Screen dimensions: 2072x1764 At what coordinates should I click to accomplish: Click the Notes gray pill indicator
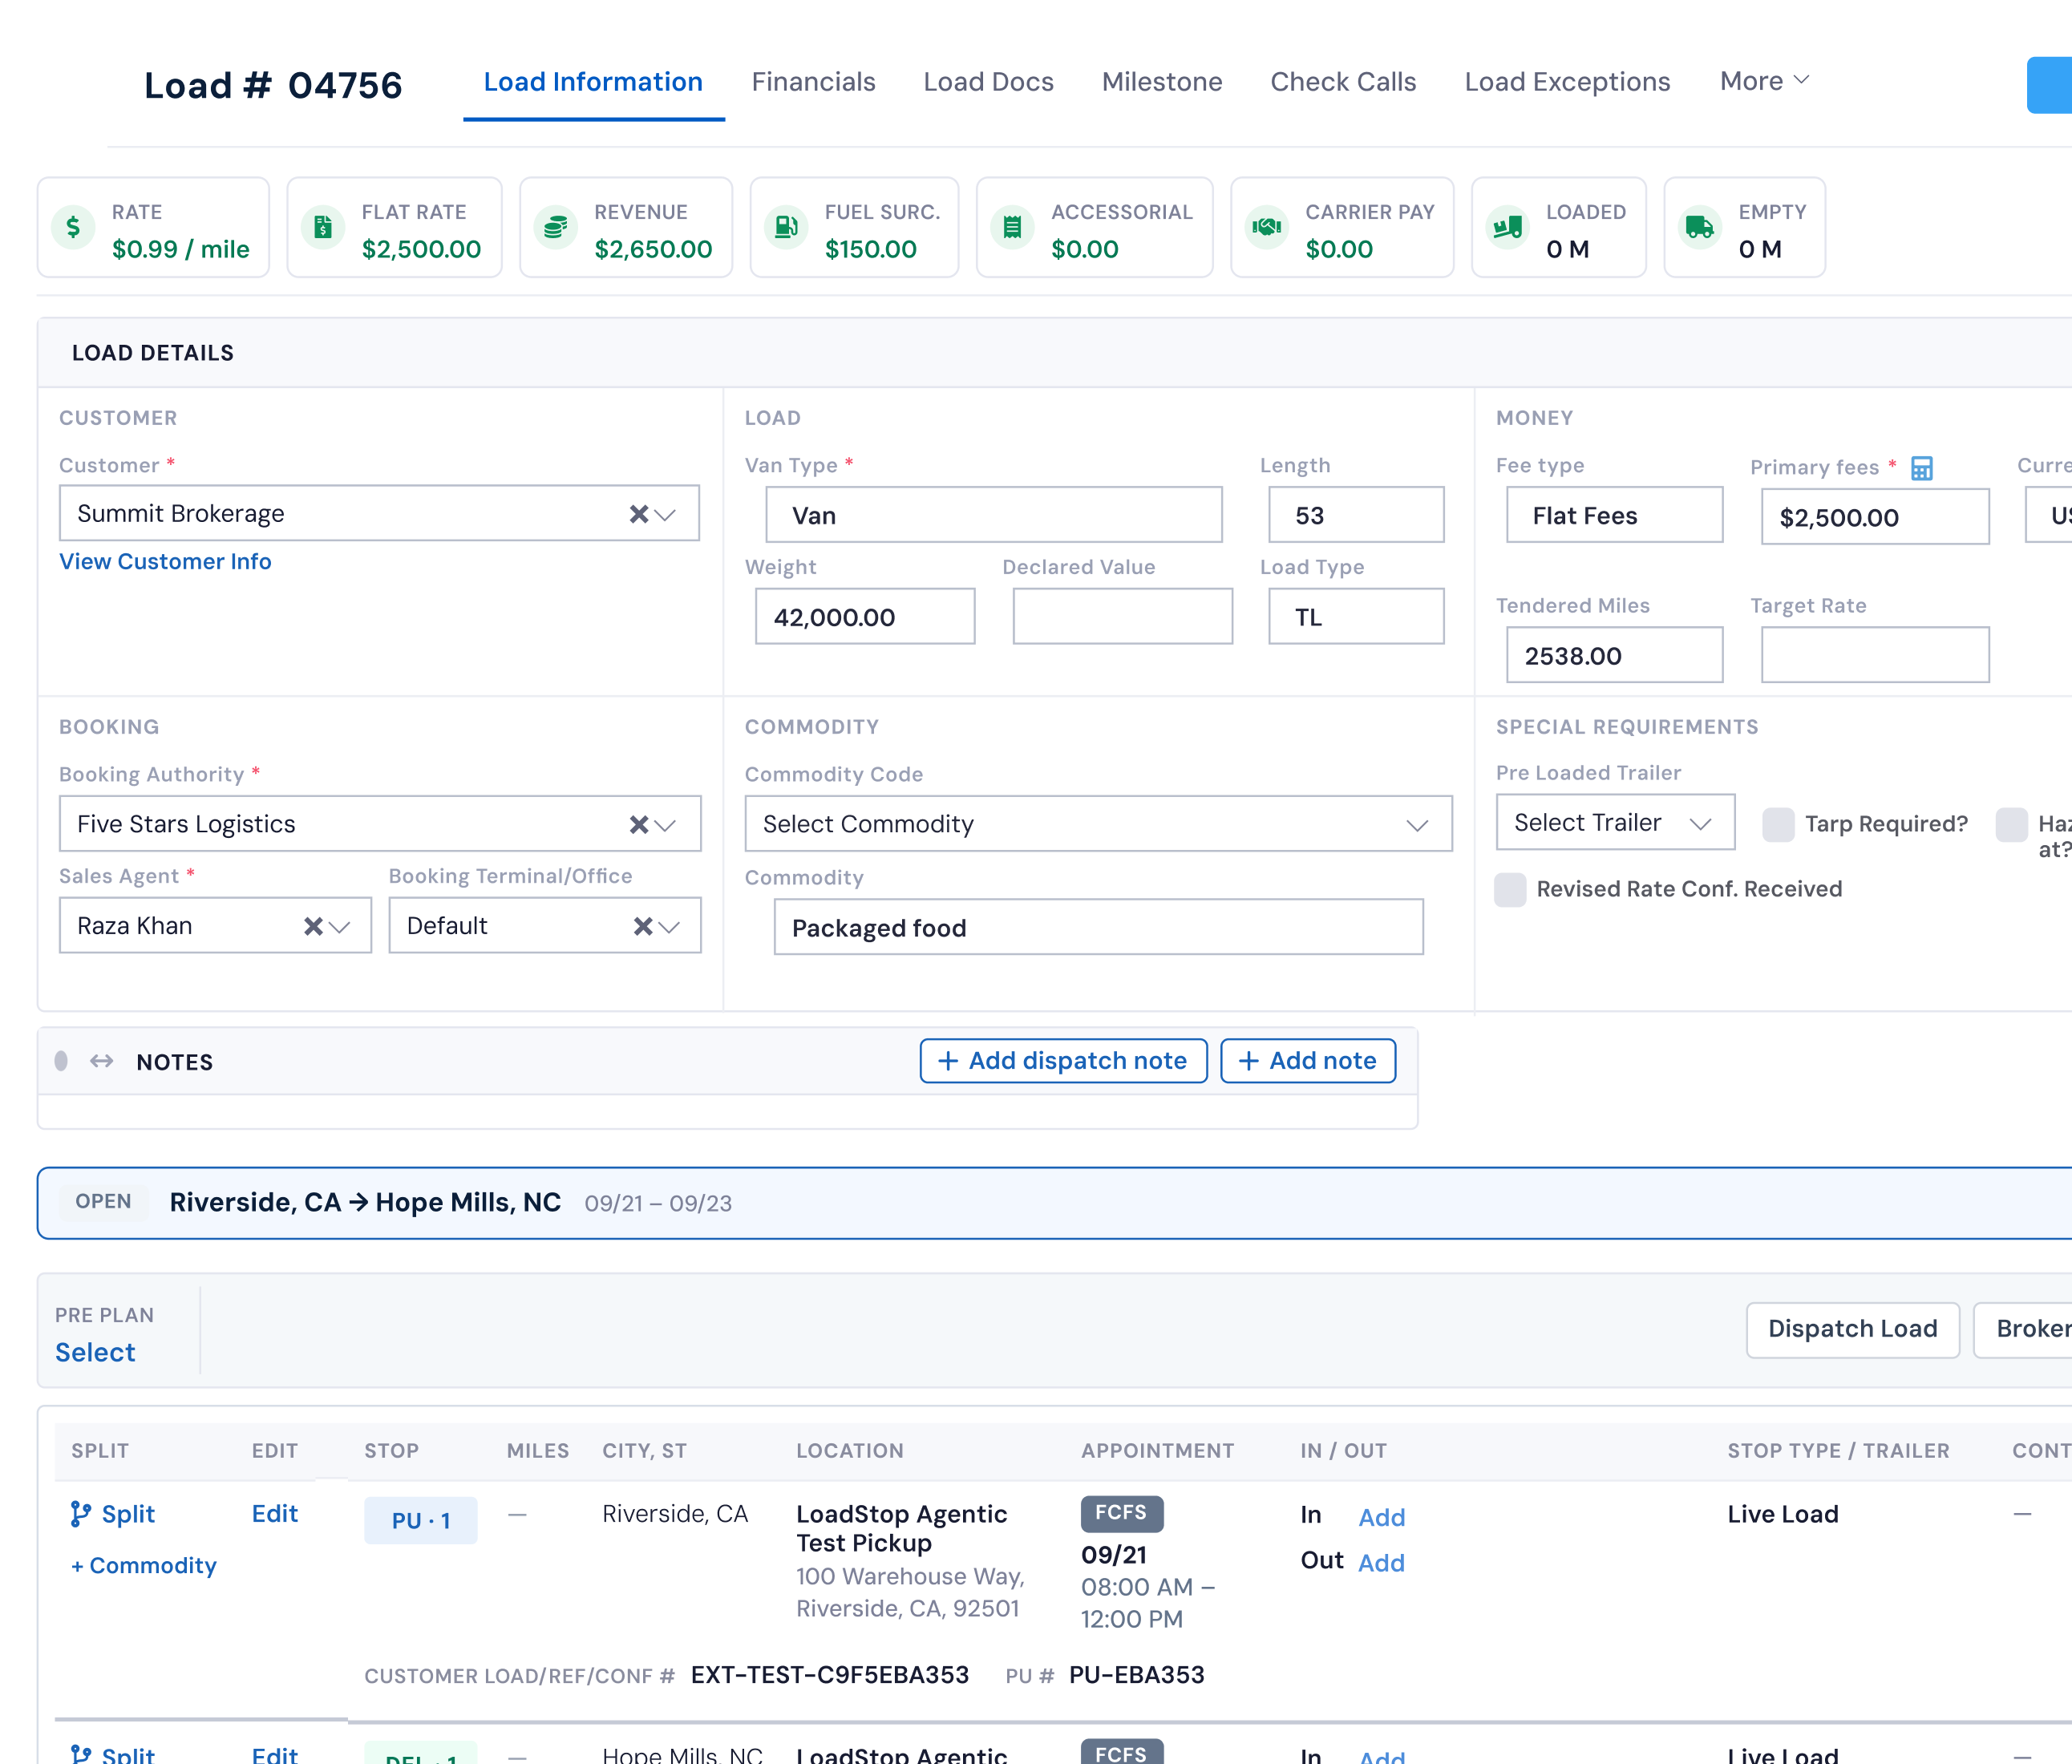[61, 1061]
